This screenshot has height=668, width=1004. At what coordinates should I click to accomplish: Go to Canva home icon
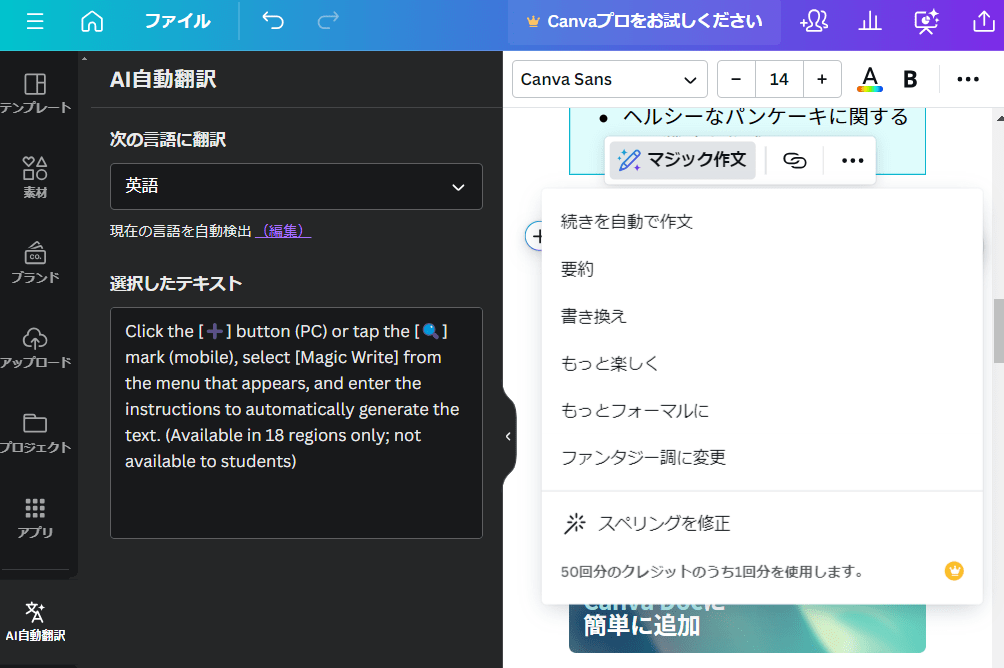[x=92, y=21]
